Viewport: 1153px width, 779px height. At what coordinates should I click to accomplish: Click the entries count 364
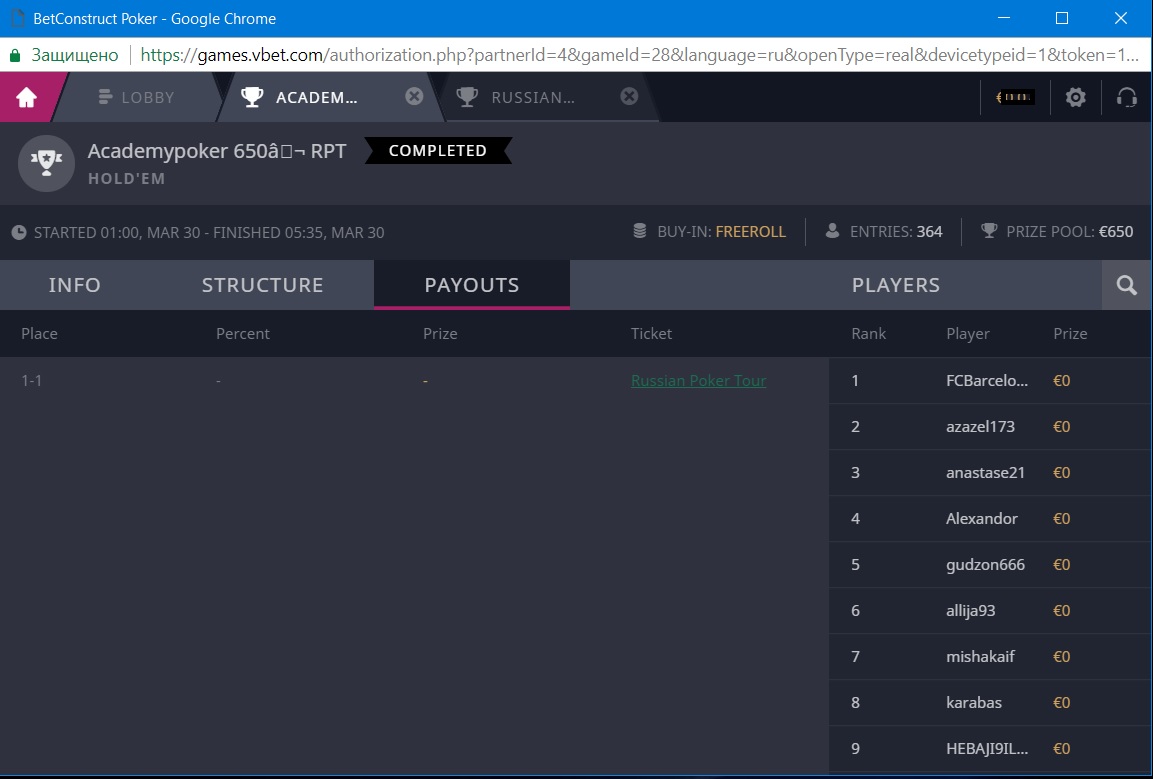[x=929, y=232]
